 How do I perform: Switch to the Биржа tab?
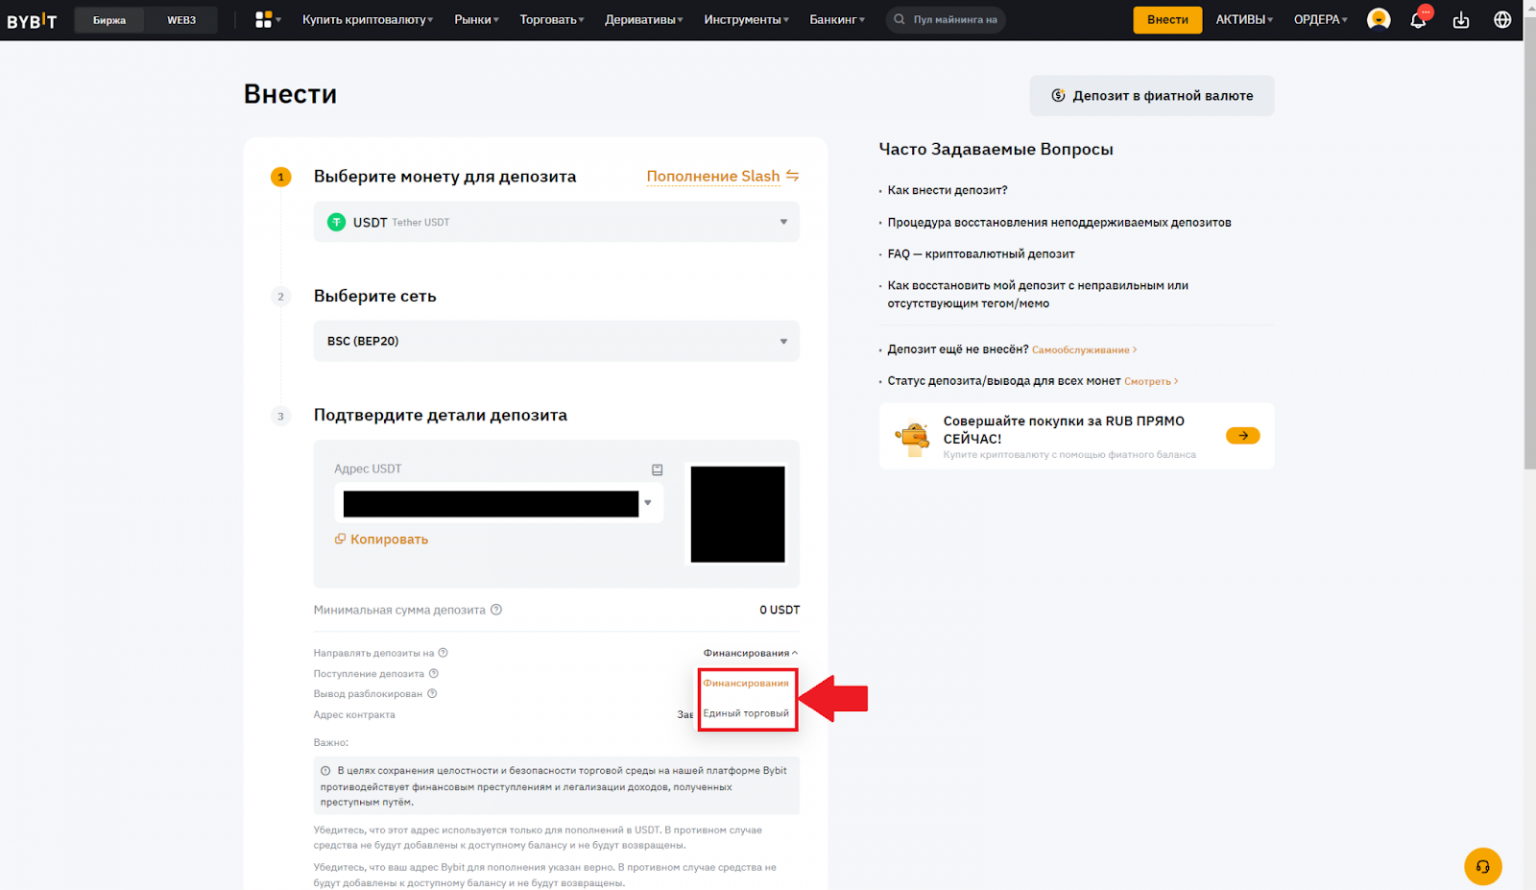(109, 18)
